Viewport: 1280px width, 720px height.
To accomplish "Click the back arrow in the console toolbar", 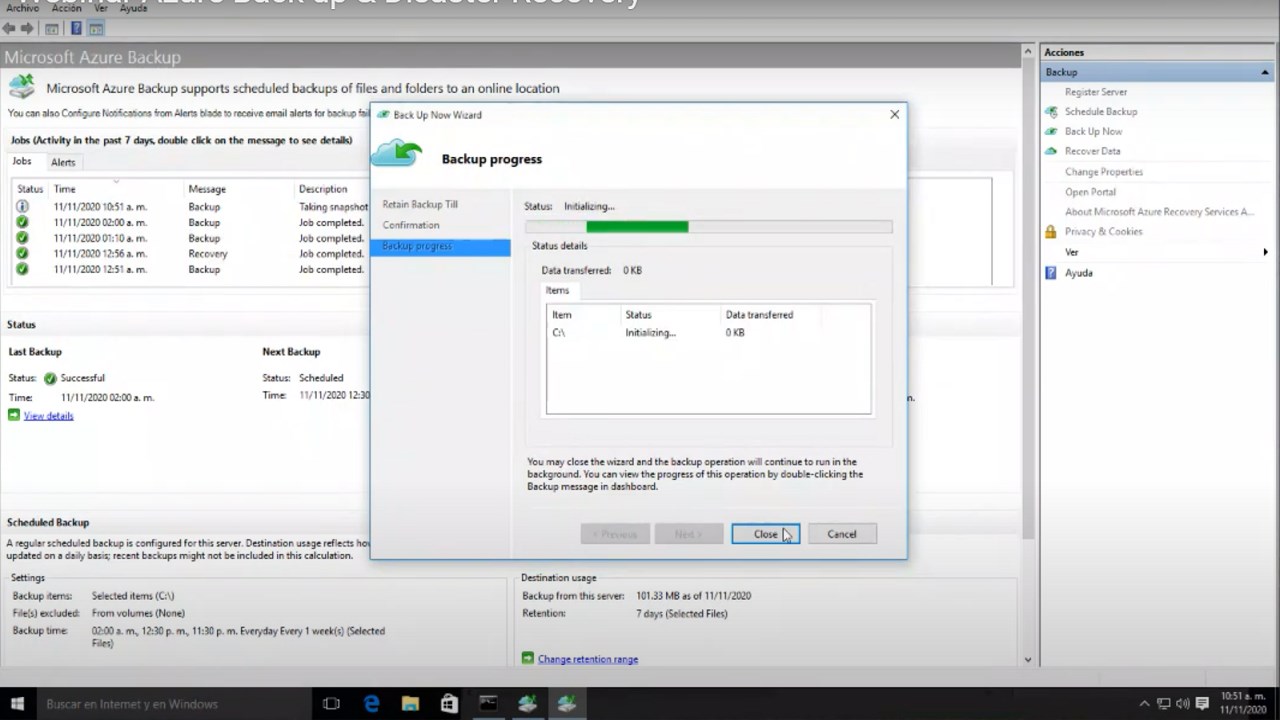I will click(x=10, y=28).
